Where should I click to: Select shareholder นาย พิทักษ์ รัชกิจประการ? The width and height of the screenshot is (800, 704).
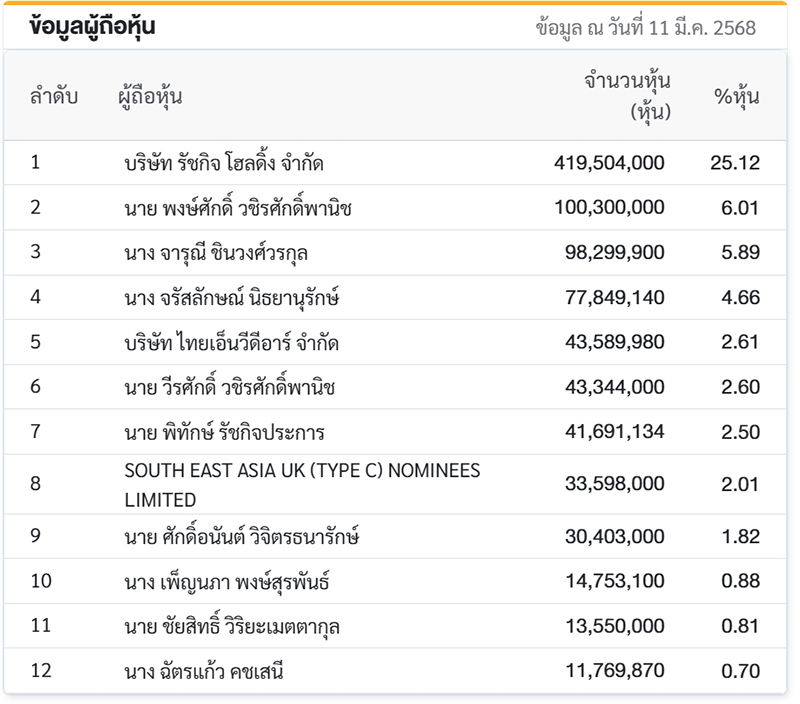coord(225,433)
